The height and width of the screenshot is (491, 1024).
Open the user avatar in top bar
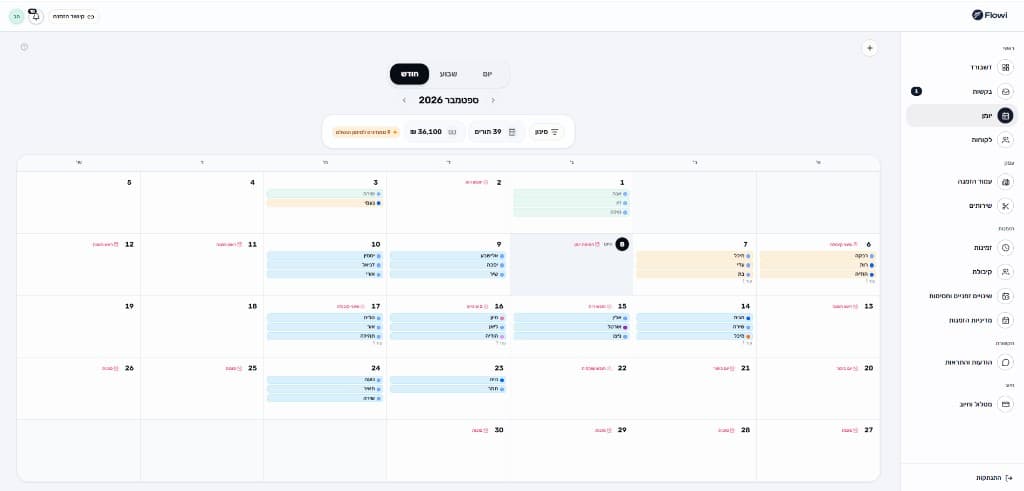pos(16,16)
